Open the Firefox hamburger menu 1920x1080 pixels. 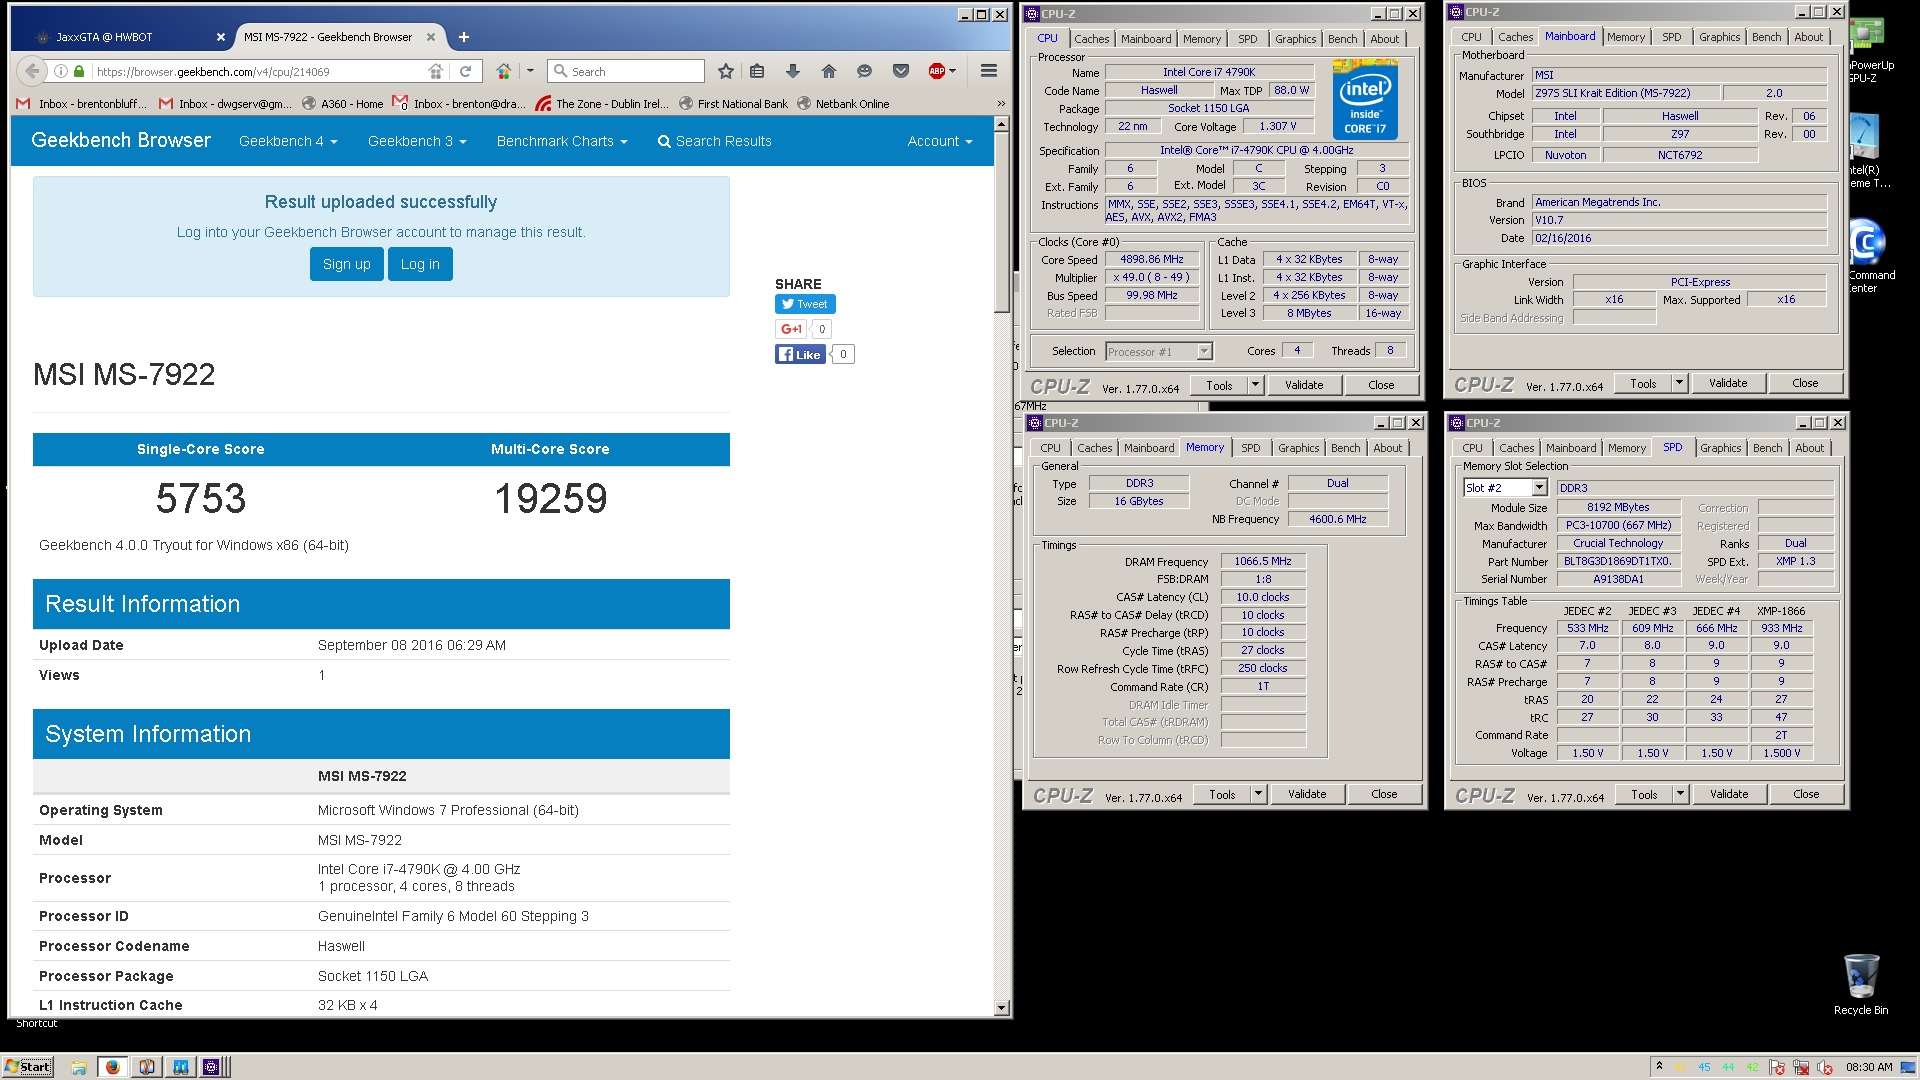coord(989,72)
